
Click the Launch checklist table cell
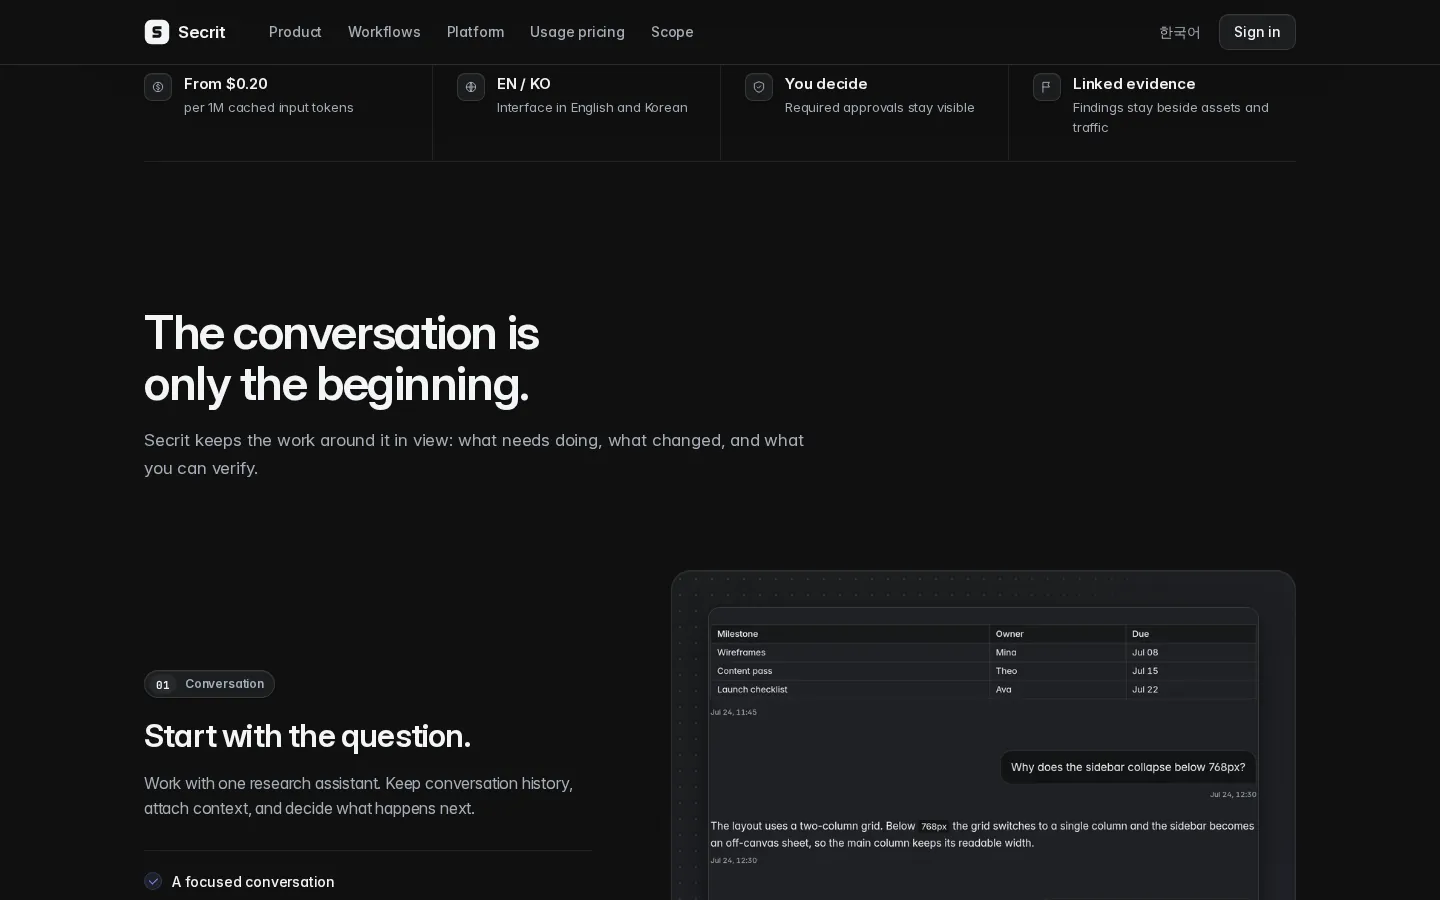point(849,689)
